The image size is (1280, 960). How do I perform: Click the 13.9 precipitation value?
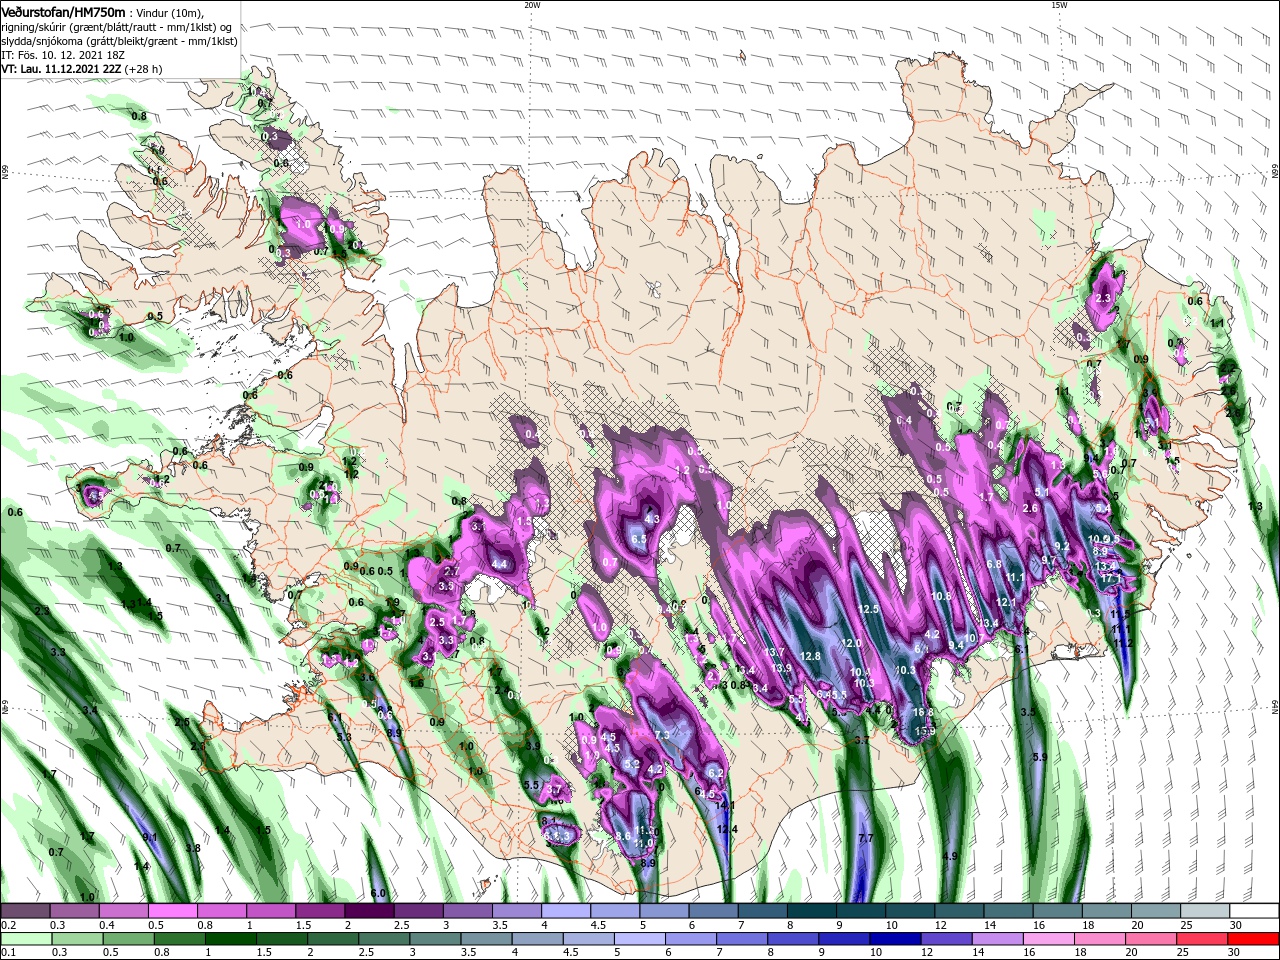click(781, 668)
